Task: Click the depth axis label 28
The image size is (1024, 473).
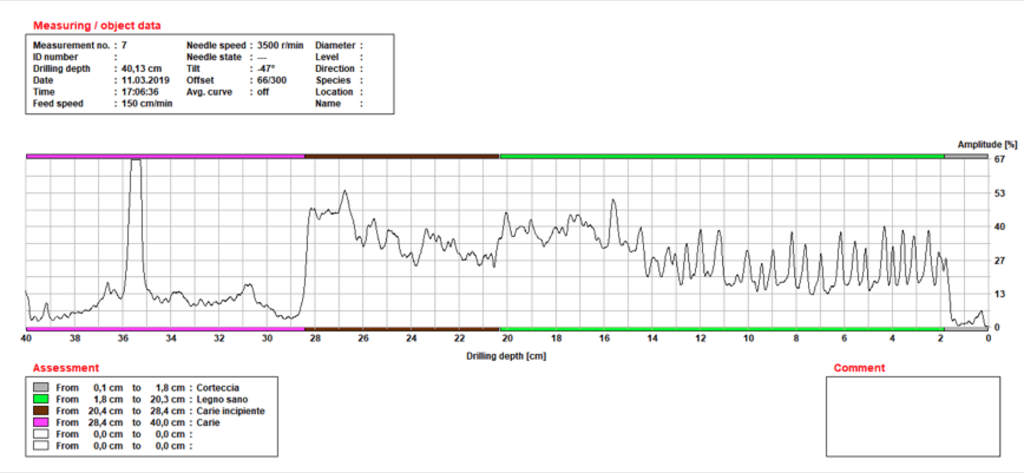Action: (x=315, y=338)
